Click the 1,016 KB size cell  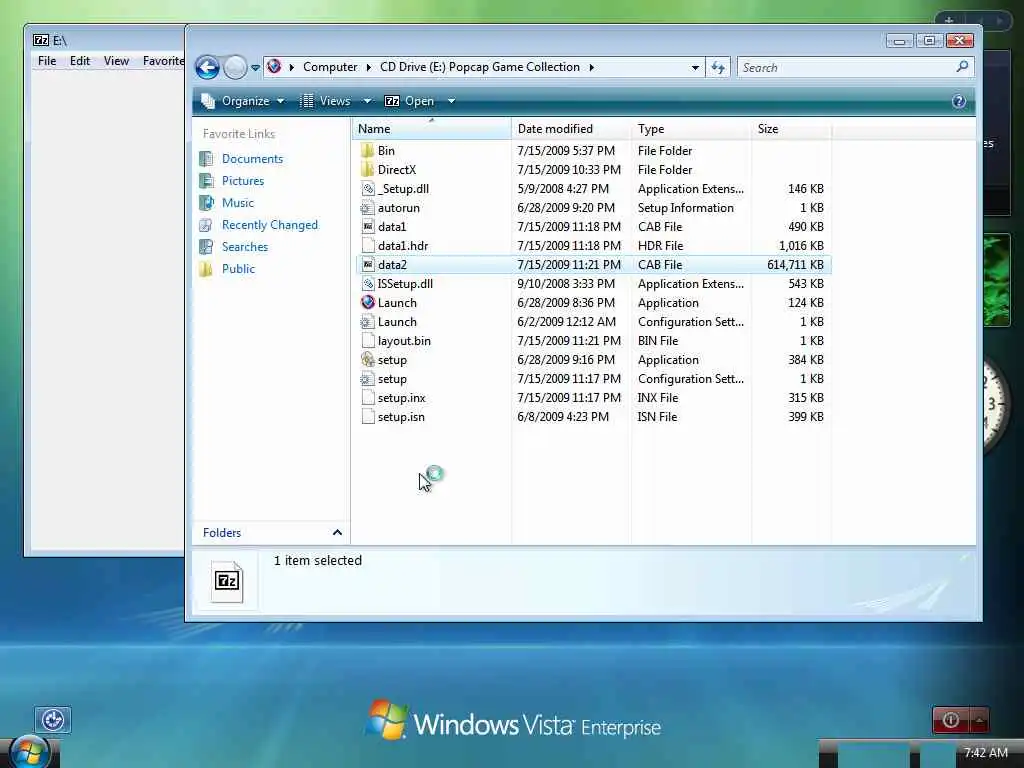[801, 246]
